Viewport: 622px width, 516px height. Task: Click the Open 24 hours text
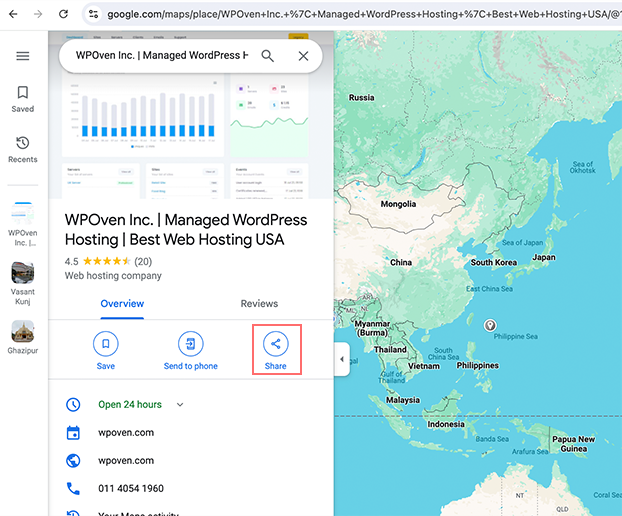coord(130,405)
